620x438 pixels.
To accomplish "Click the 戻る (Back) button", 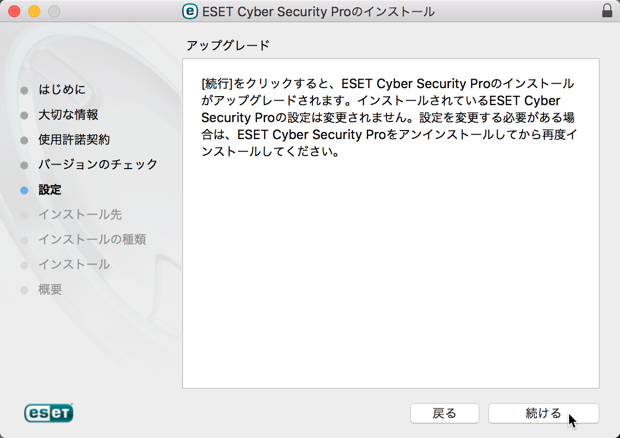I will click(x=444, y=413).
